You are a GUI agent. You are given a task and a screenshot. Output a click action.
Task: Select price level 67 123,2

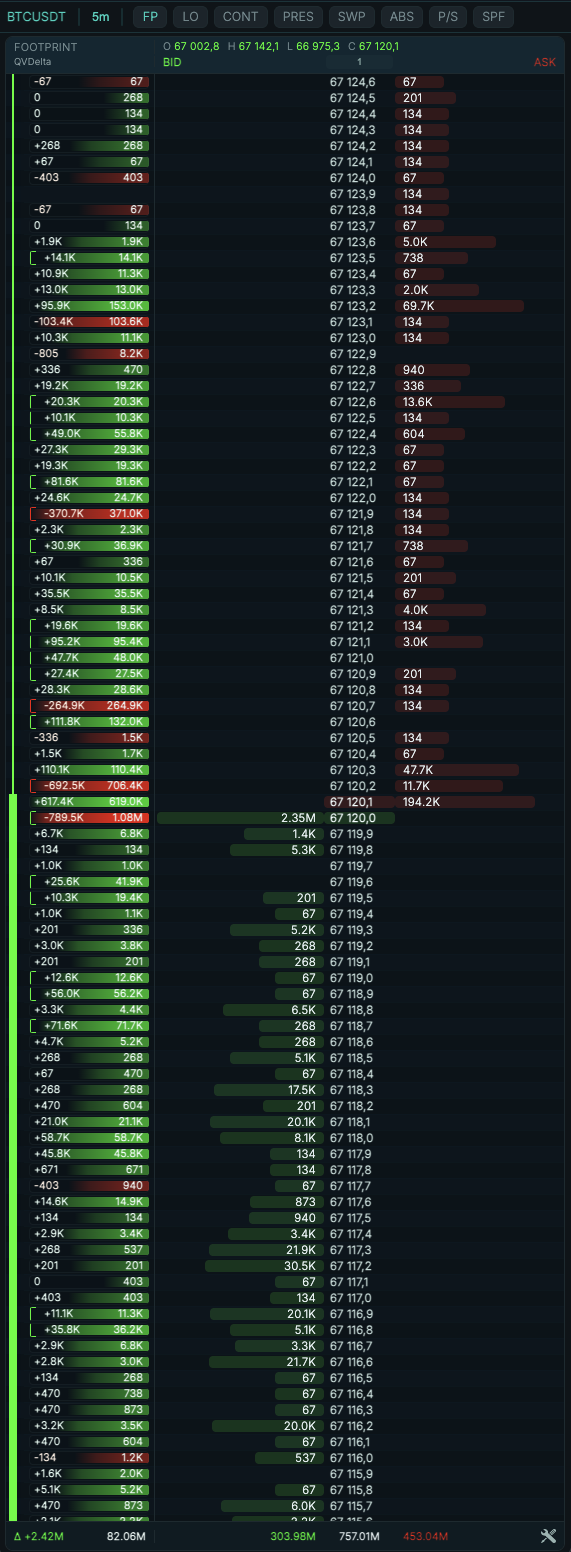click(352, 306)
